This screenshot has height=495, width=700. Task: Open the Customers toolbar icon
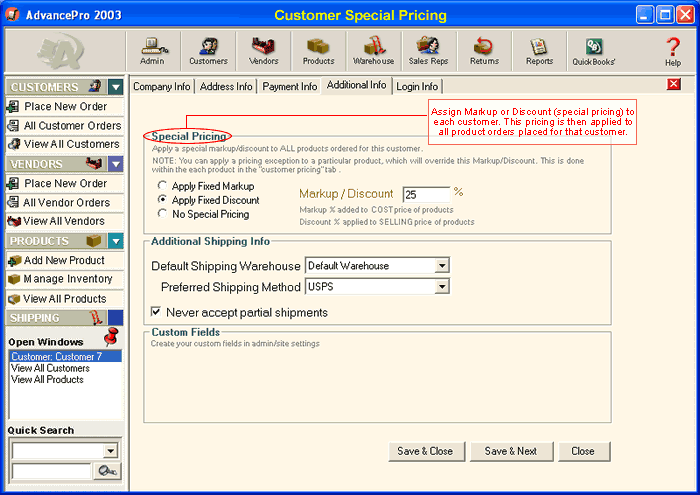coord(208,51)
